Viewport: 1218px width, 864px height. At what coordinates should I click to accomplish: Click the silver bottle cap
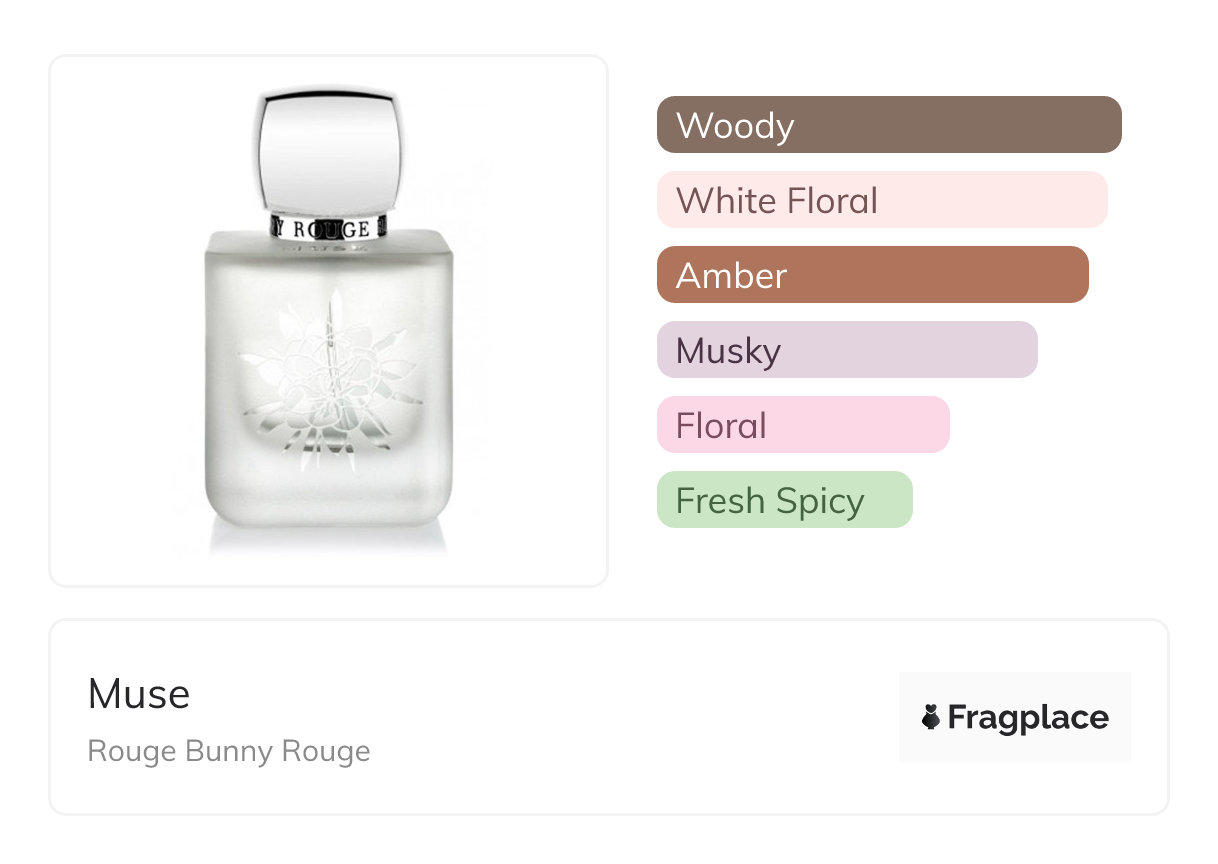tap(328, 150)
